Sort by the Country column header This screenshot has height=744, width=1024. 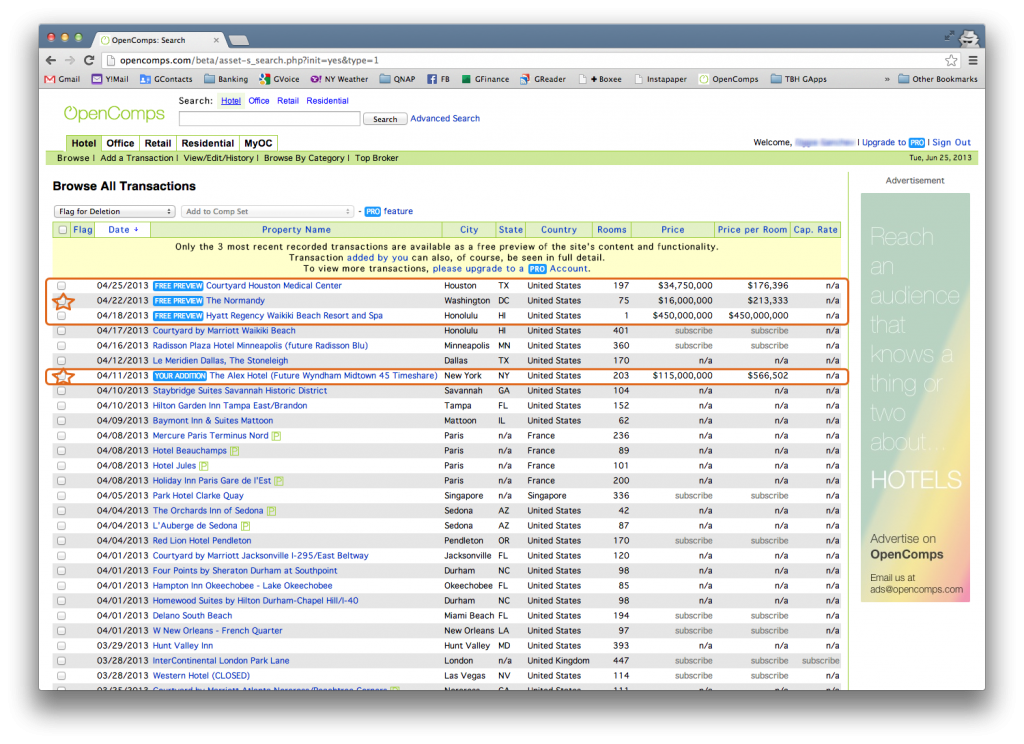tap(558, 230)
